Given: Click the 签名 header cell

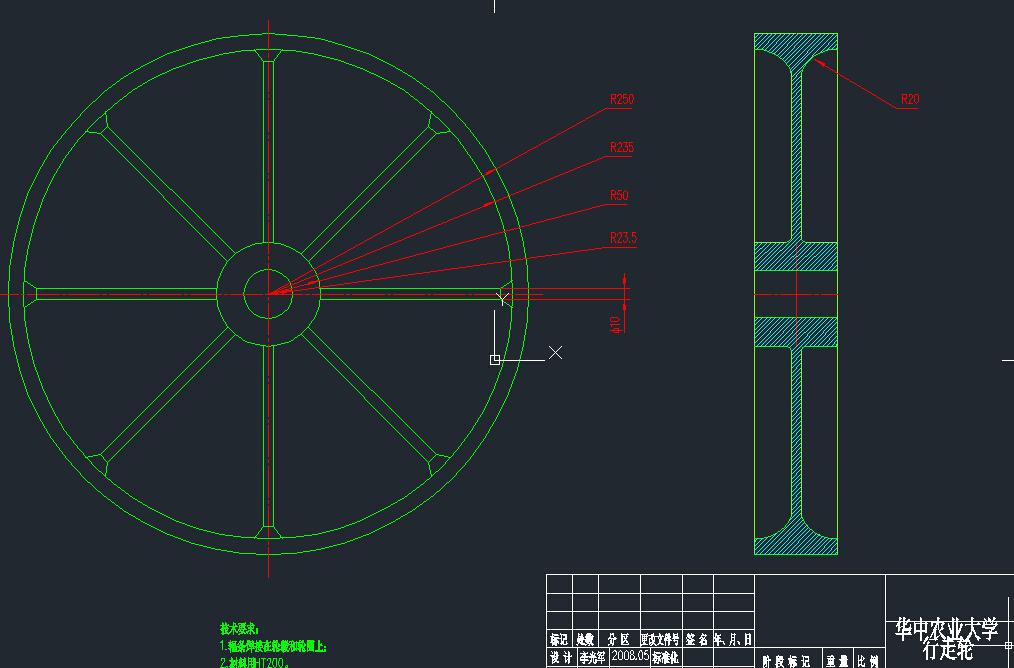Looking at the screenshot, I should pos(697,640).
